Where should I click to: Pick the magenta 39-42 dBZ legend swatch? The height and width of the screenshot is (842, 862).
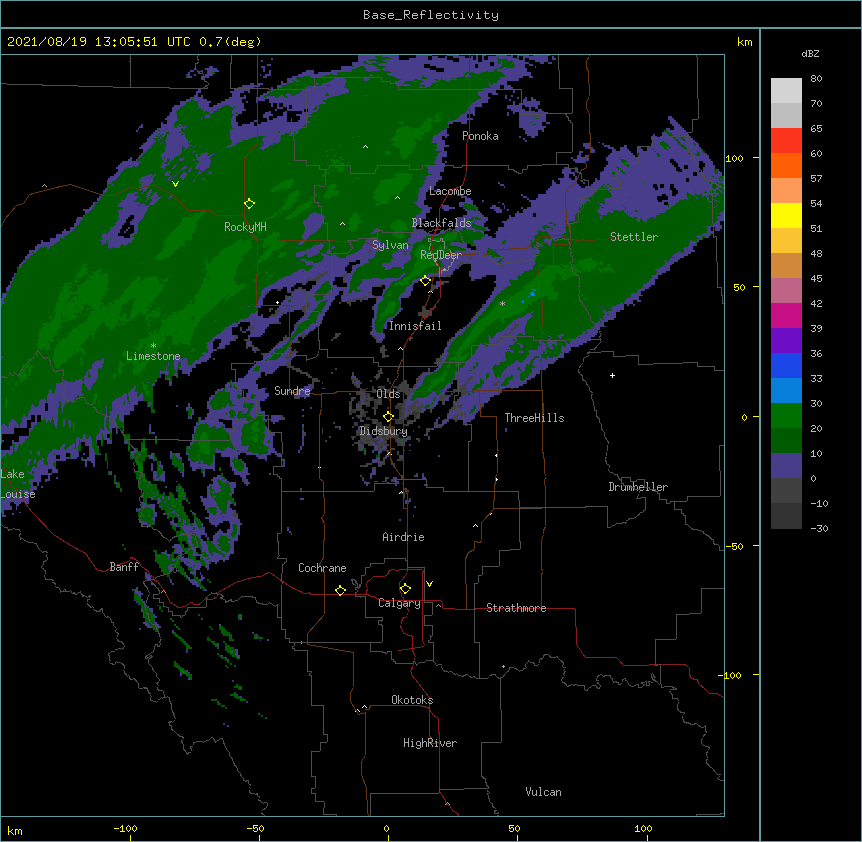[x=786, y=315]
